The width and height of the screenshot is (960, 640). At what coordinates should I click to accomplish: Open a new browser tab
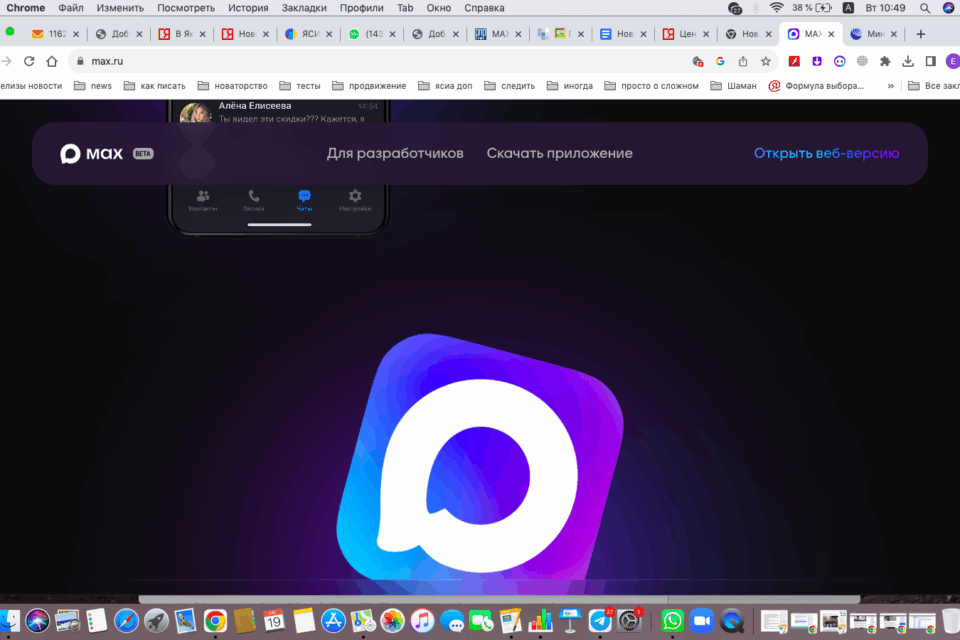pos(921,34)
